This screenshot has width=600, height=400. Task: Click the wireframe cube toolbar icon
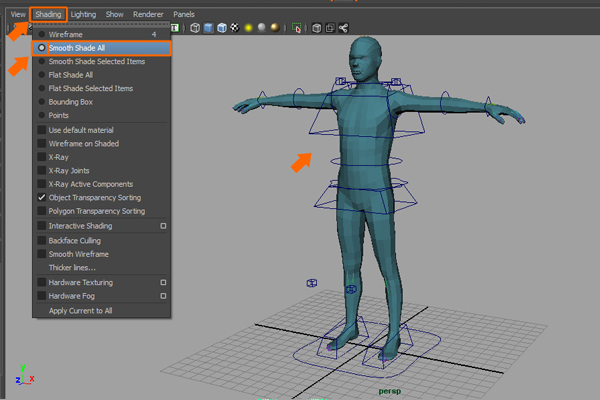click(195, 28)
